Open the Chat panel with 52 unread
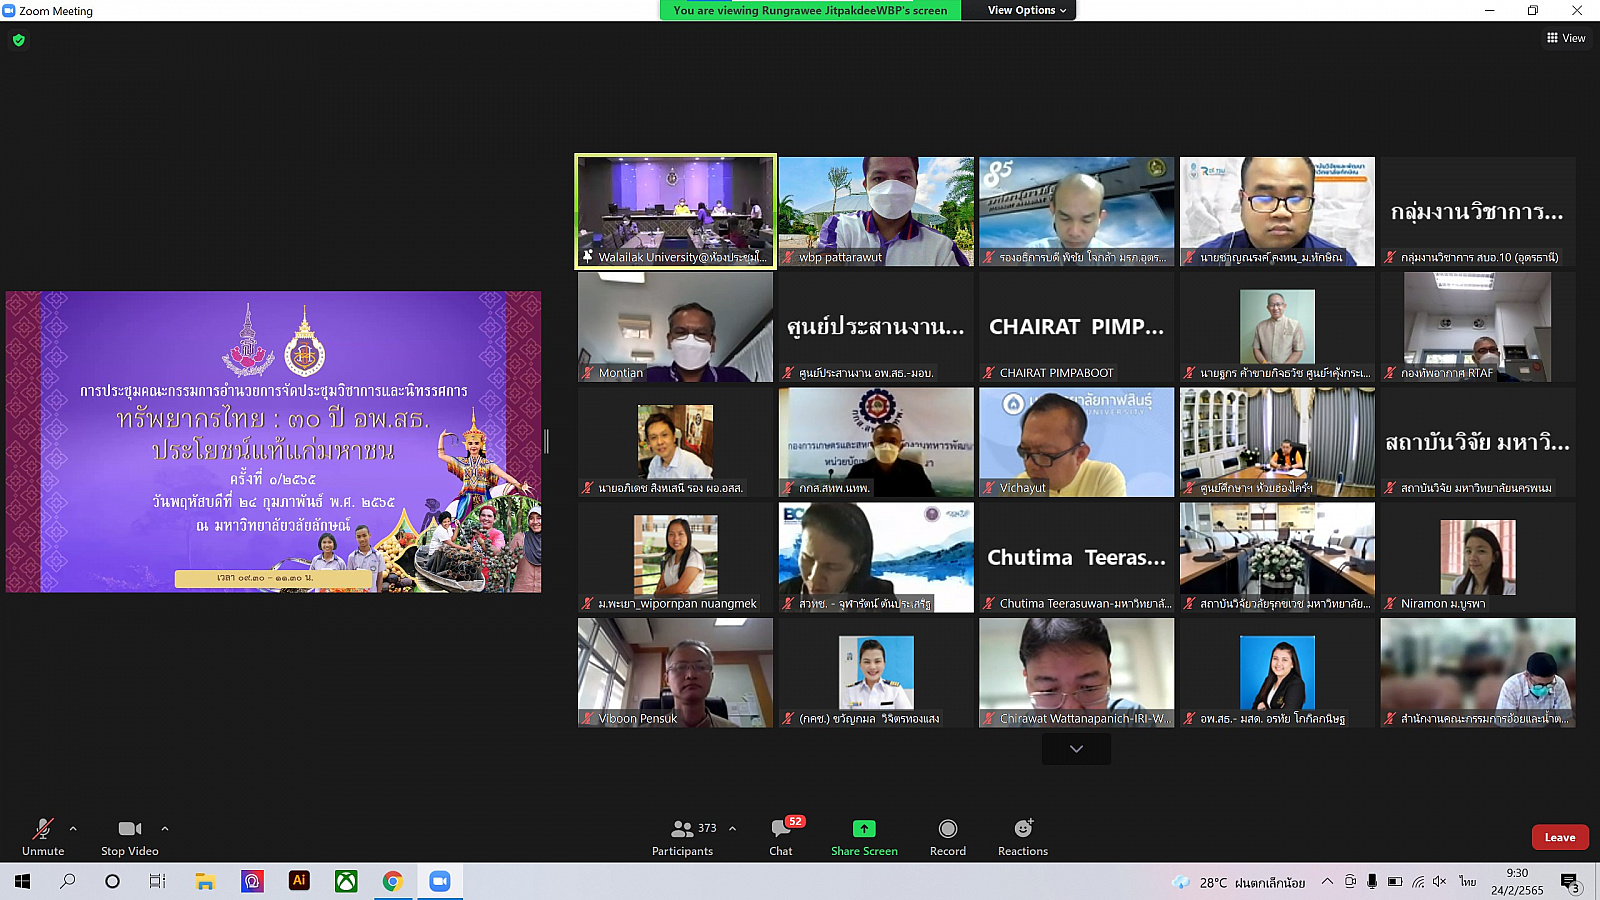Image resolution: width=1600 pixels, height=900 pixels. 781,829
